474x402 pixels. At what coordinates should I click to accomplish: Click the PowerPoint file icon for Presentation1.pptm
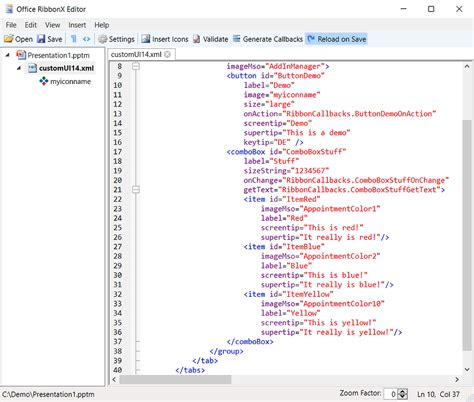point(21,55)
